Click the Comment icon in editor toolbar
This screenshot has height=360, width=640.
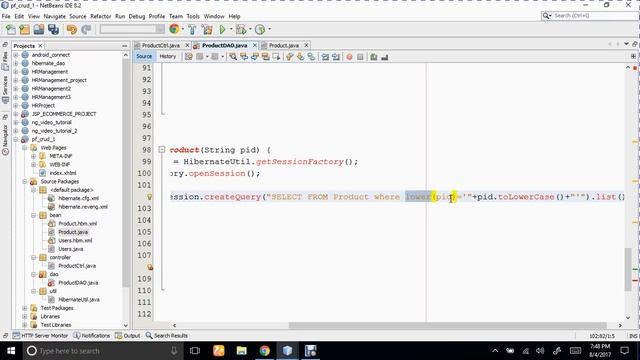point(373,57)
